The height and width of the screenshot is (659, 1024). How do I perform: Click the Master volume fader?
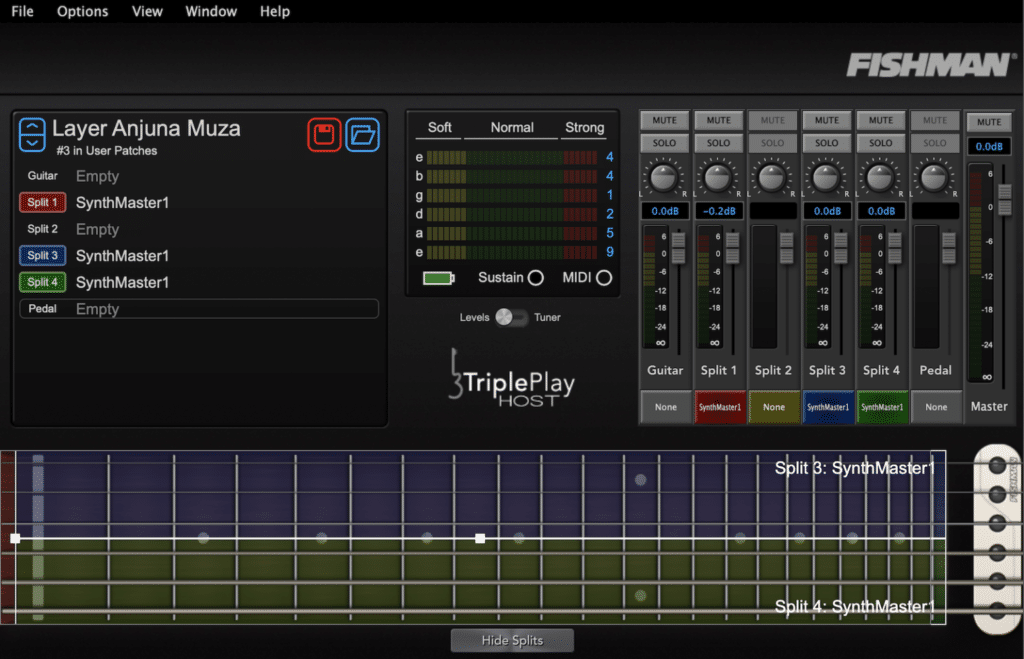pyautogui.click(x=1005, y=200)
